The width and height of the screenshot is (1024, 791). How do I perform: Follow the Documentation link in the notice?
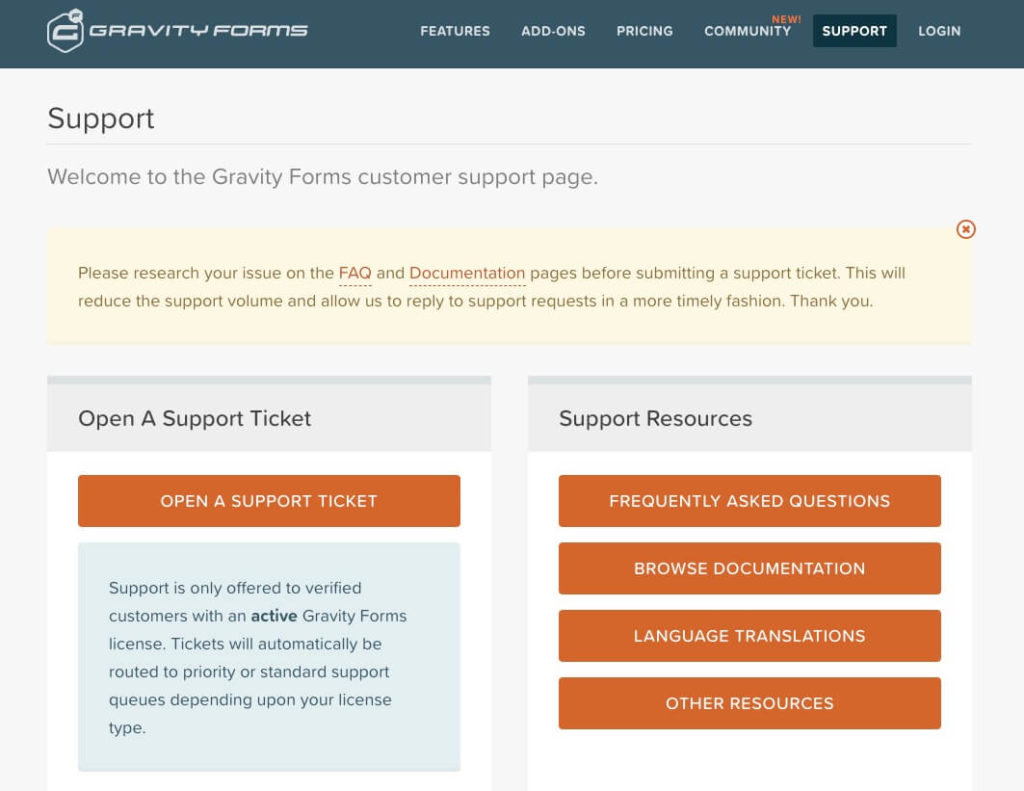tap(467, 273)
